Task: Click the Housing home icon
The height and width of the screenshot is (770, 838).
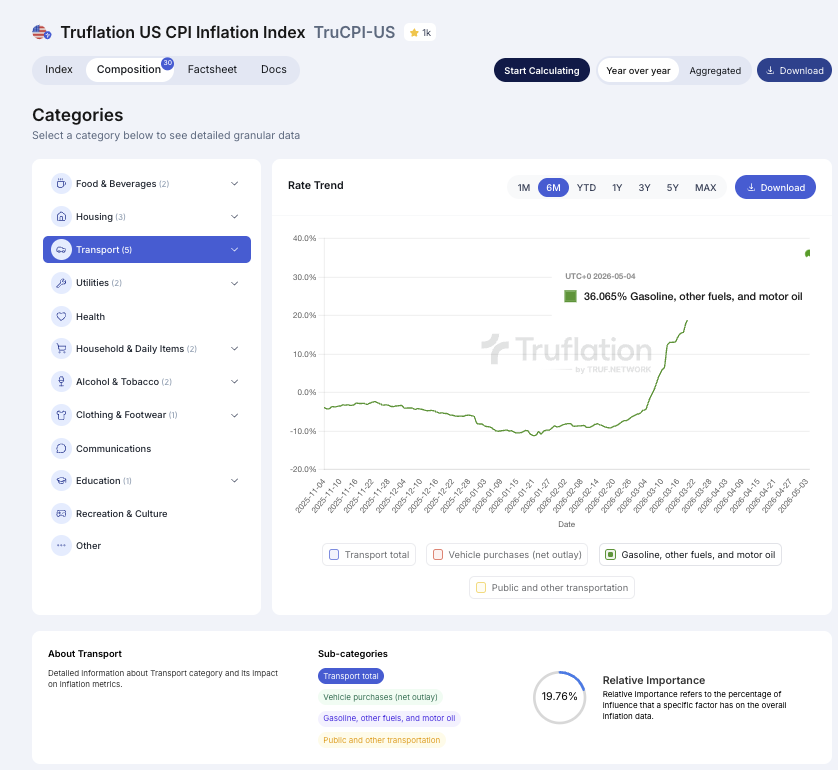Action: [61, 217]
